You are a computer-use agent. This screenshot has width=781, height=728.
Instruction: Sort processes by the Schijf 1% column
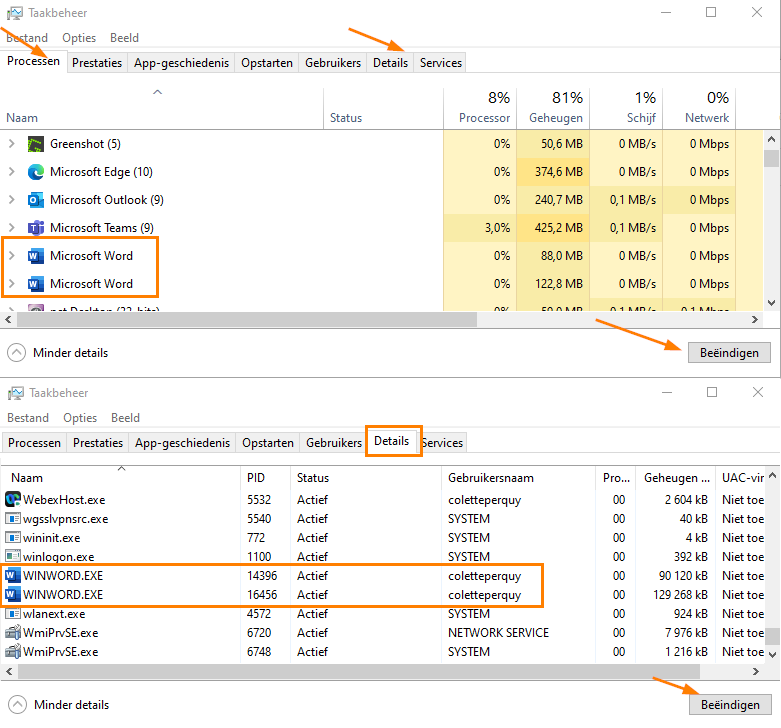tap(627, 108)
